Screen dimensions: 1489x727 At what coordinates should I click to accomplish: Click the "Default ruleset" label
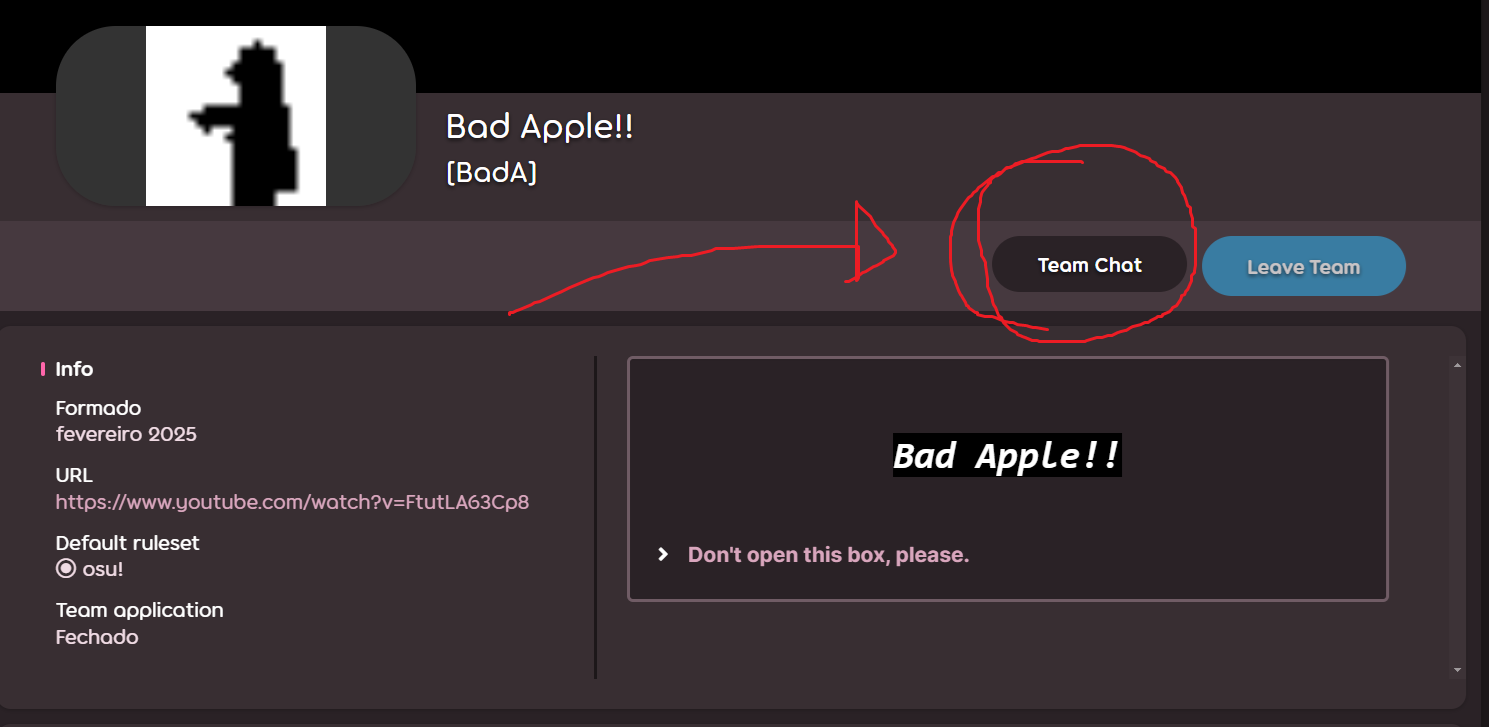pyautogui.click(x=128, y=543)
